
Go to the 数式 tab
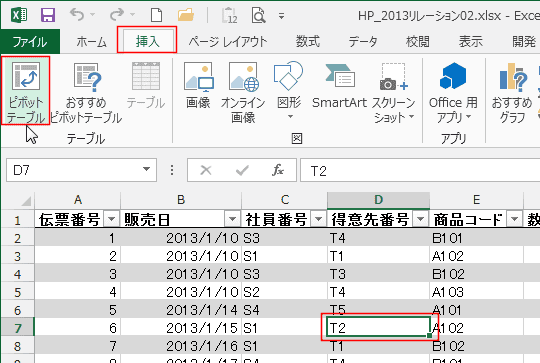(308, 41)
